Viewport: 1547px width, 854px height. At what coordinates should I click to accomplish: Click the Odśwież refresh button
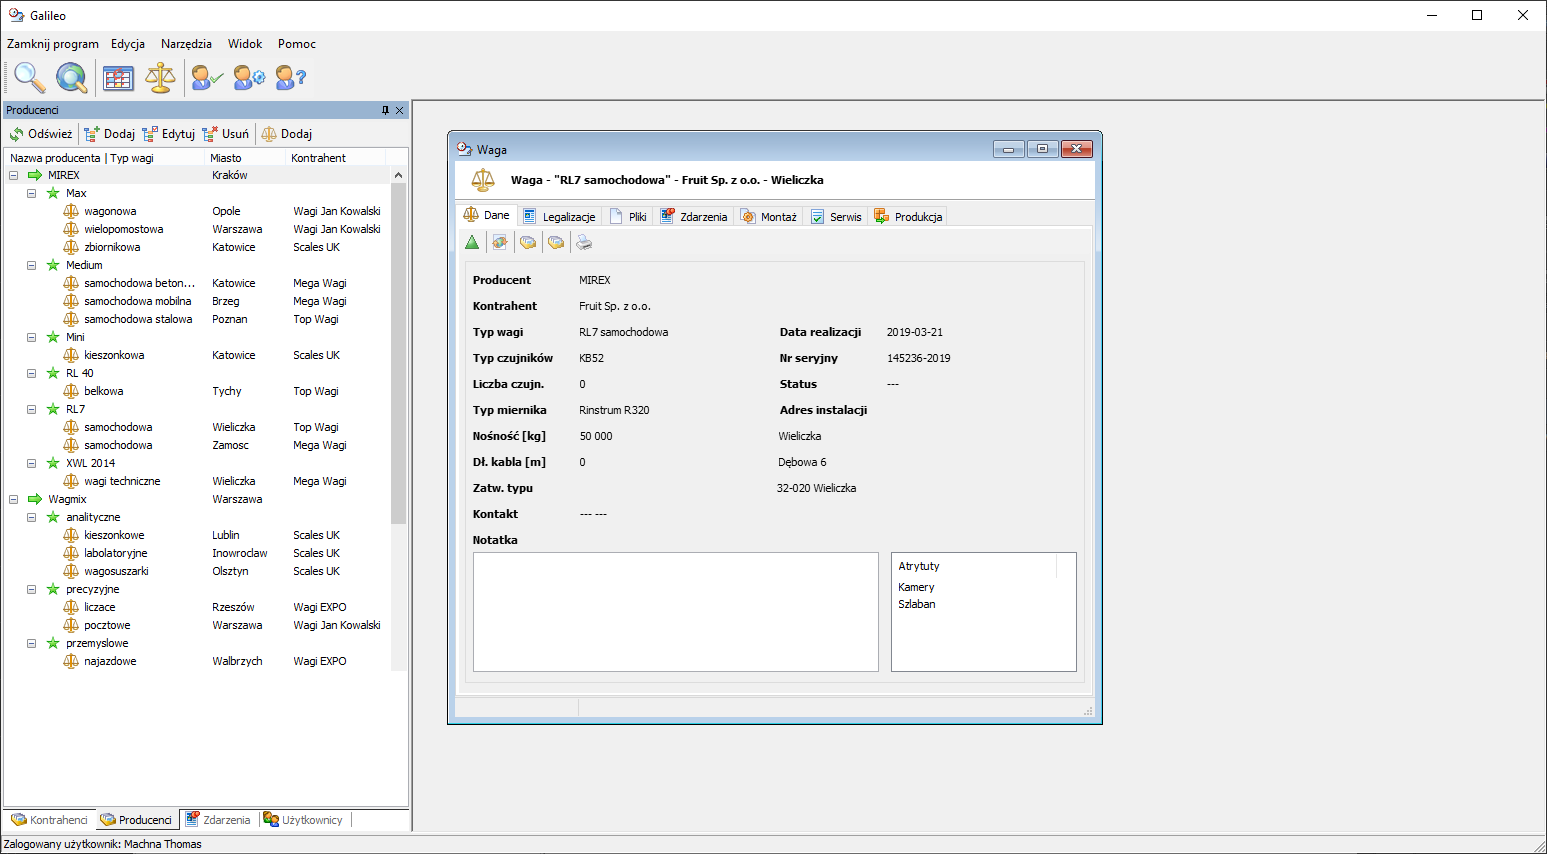pyautogui.click(x=41, y=134)
